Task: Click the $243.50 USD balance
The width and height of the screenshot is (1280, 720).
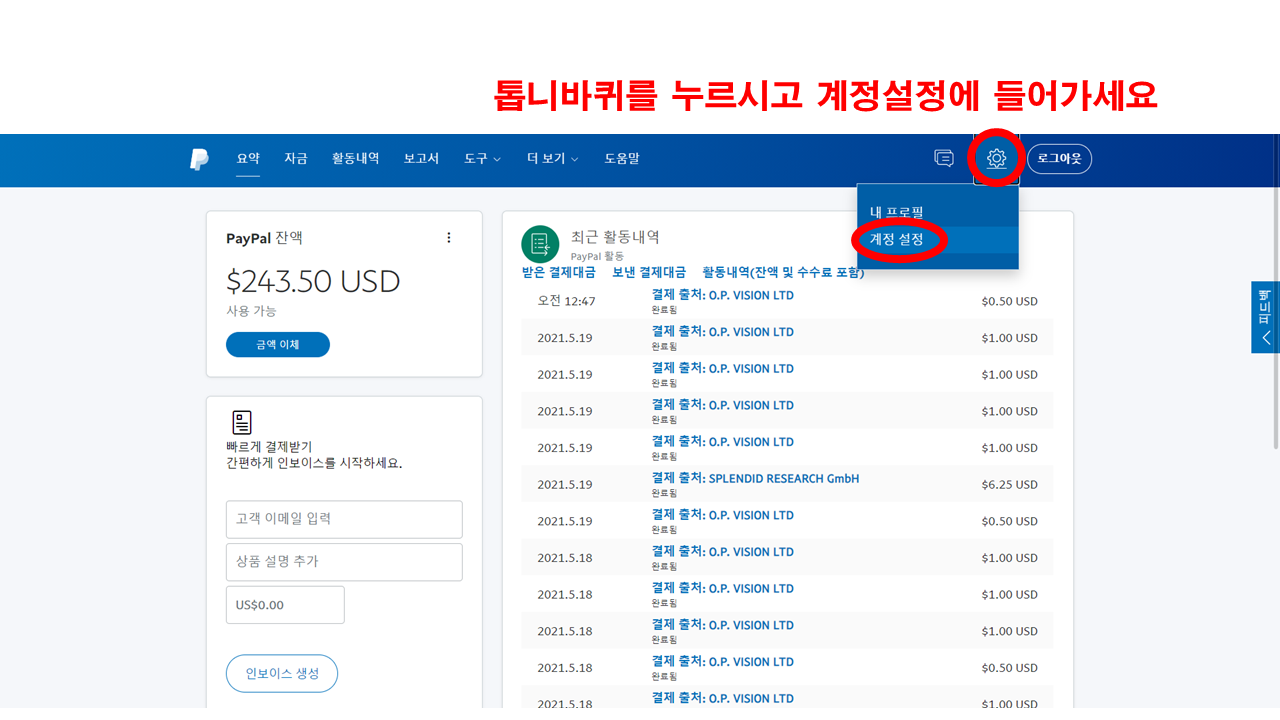Action: click(313, 281)
